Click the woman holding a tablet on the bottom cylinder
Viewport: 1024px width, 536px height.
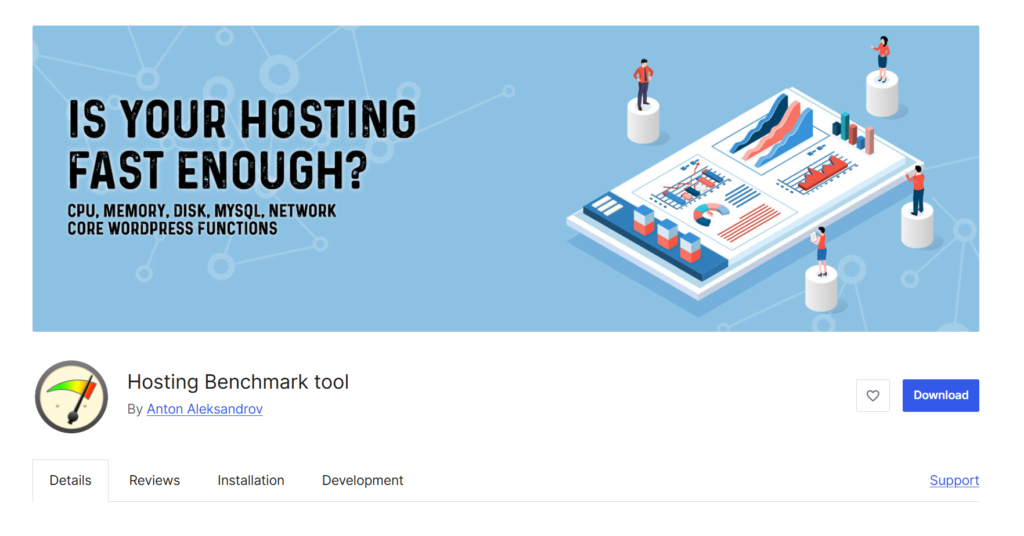point(820,249)
